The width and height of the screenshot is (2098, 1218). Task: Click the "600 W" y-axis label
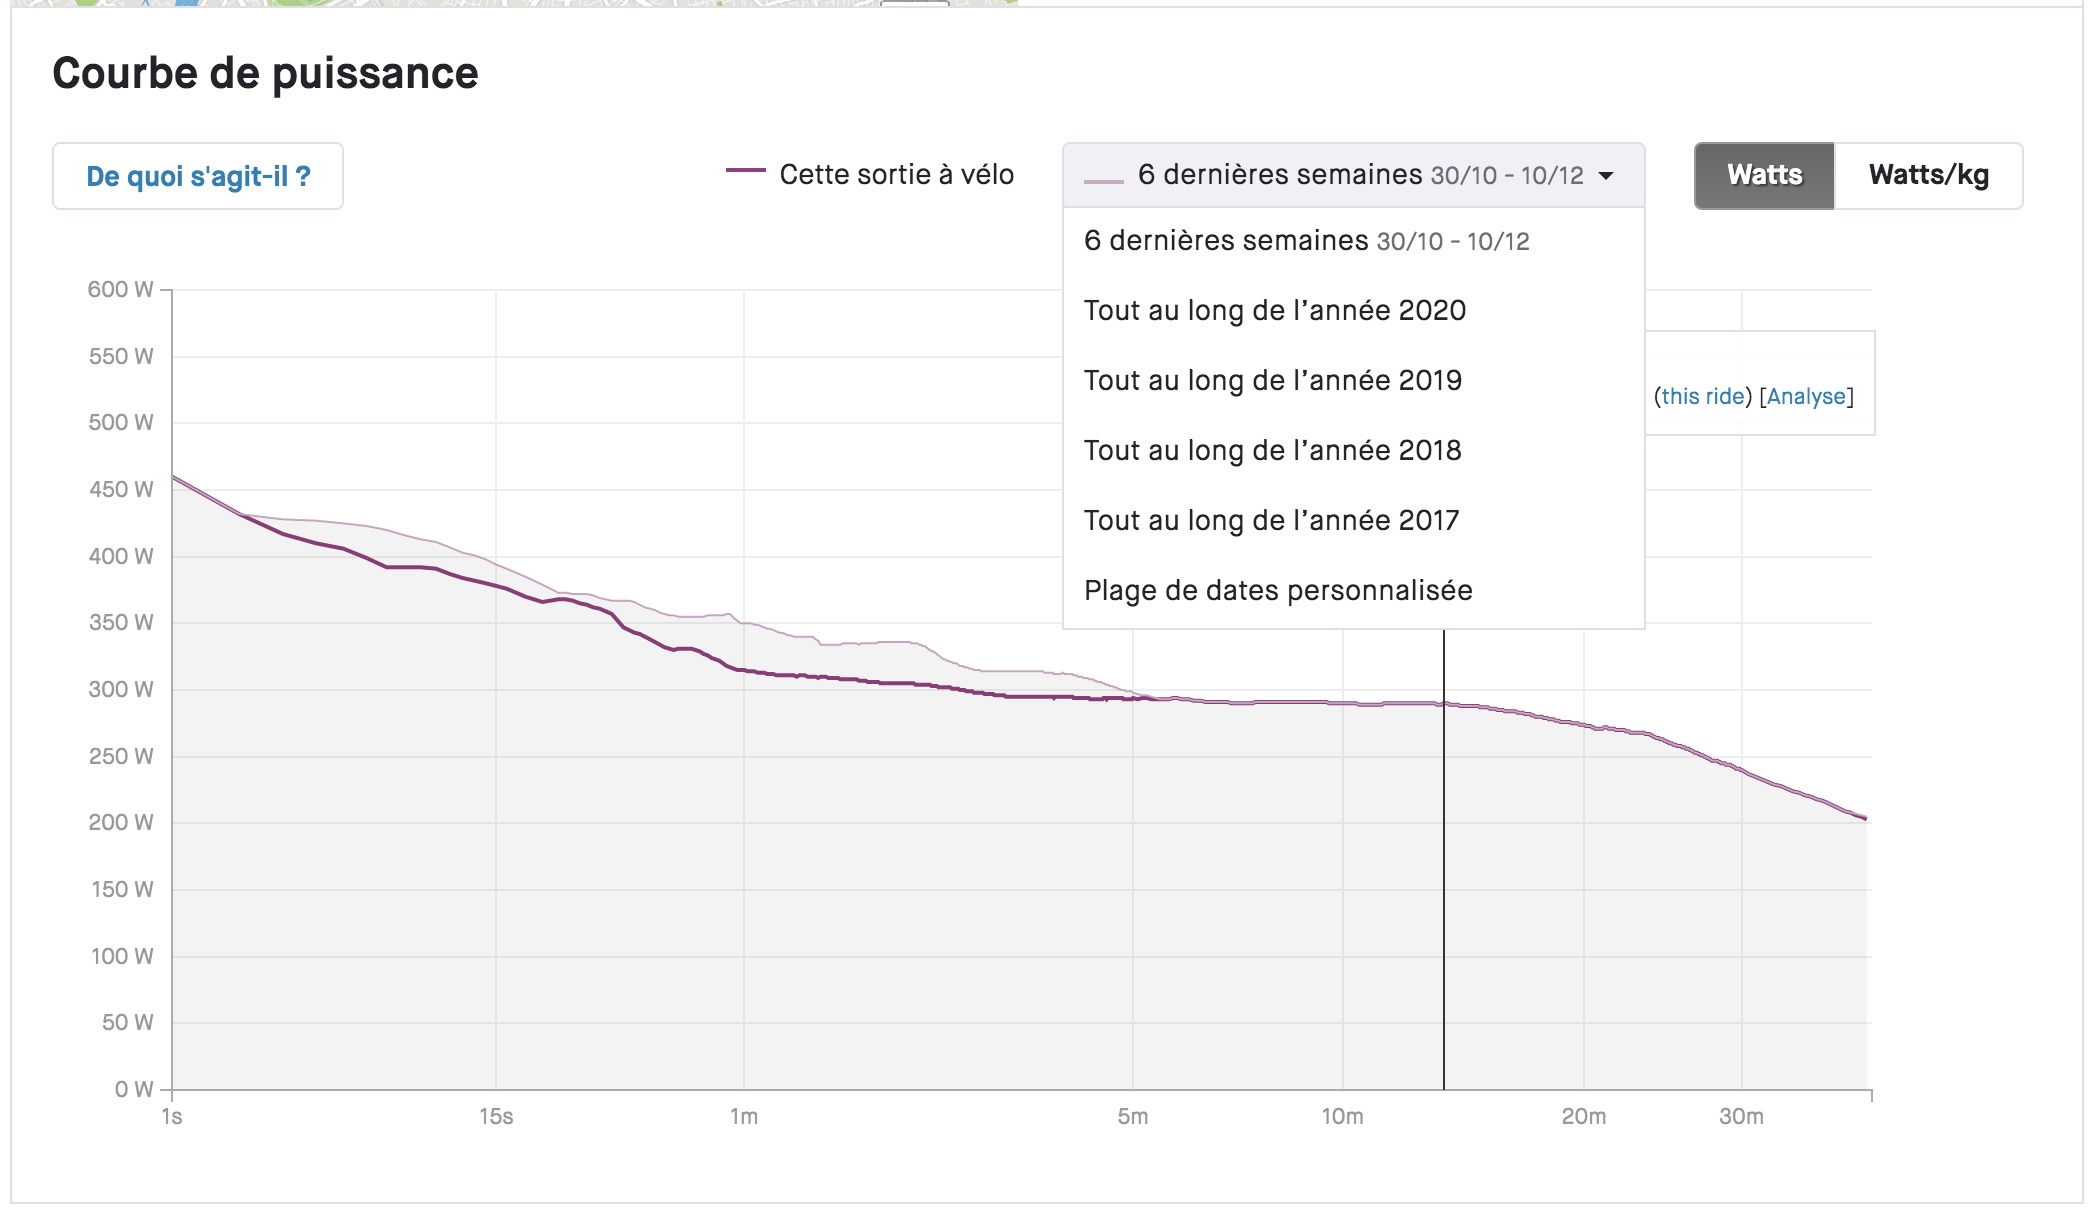tap(120, 290)
